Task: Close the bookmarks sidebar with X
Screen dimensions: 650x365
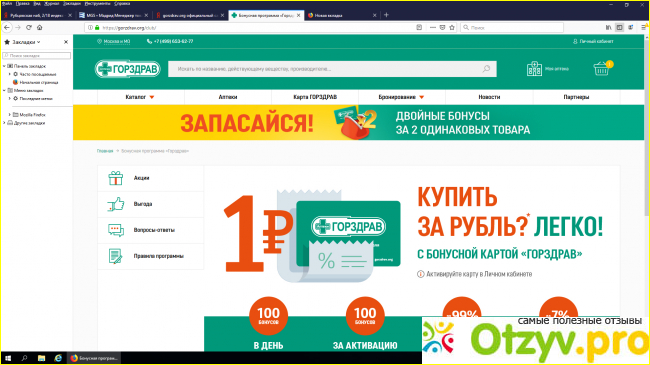Action: (x=66, y=42)
